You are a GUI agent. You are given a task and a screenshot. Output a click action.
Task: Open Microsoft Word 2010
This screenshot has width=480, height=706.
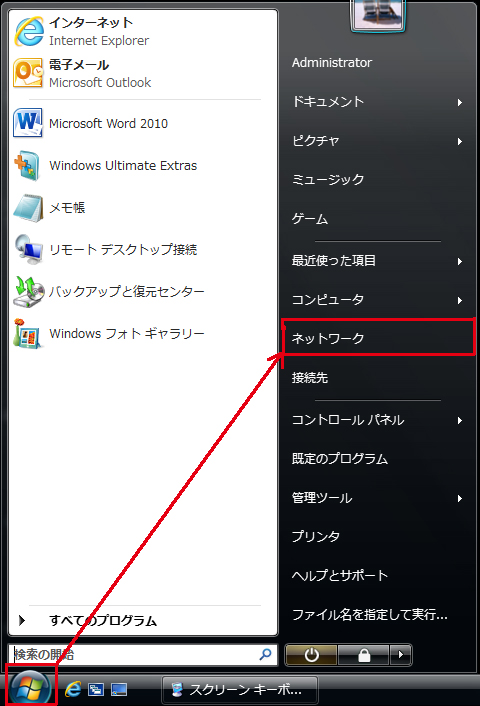(143, 123)
